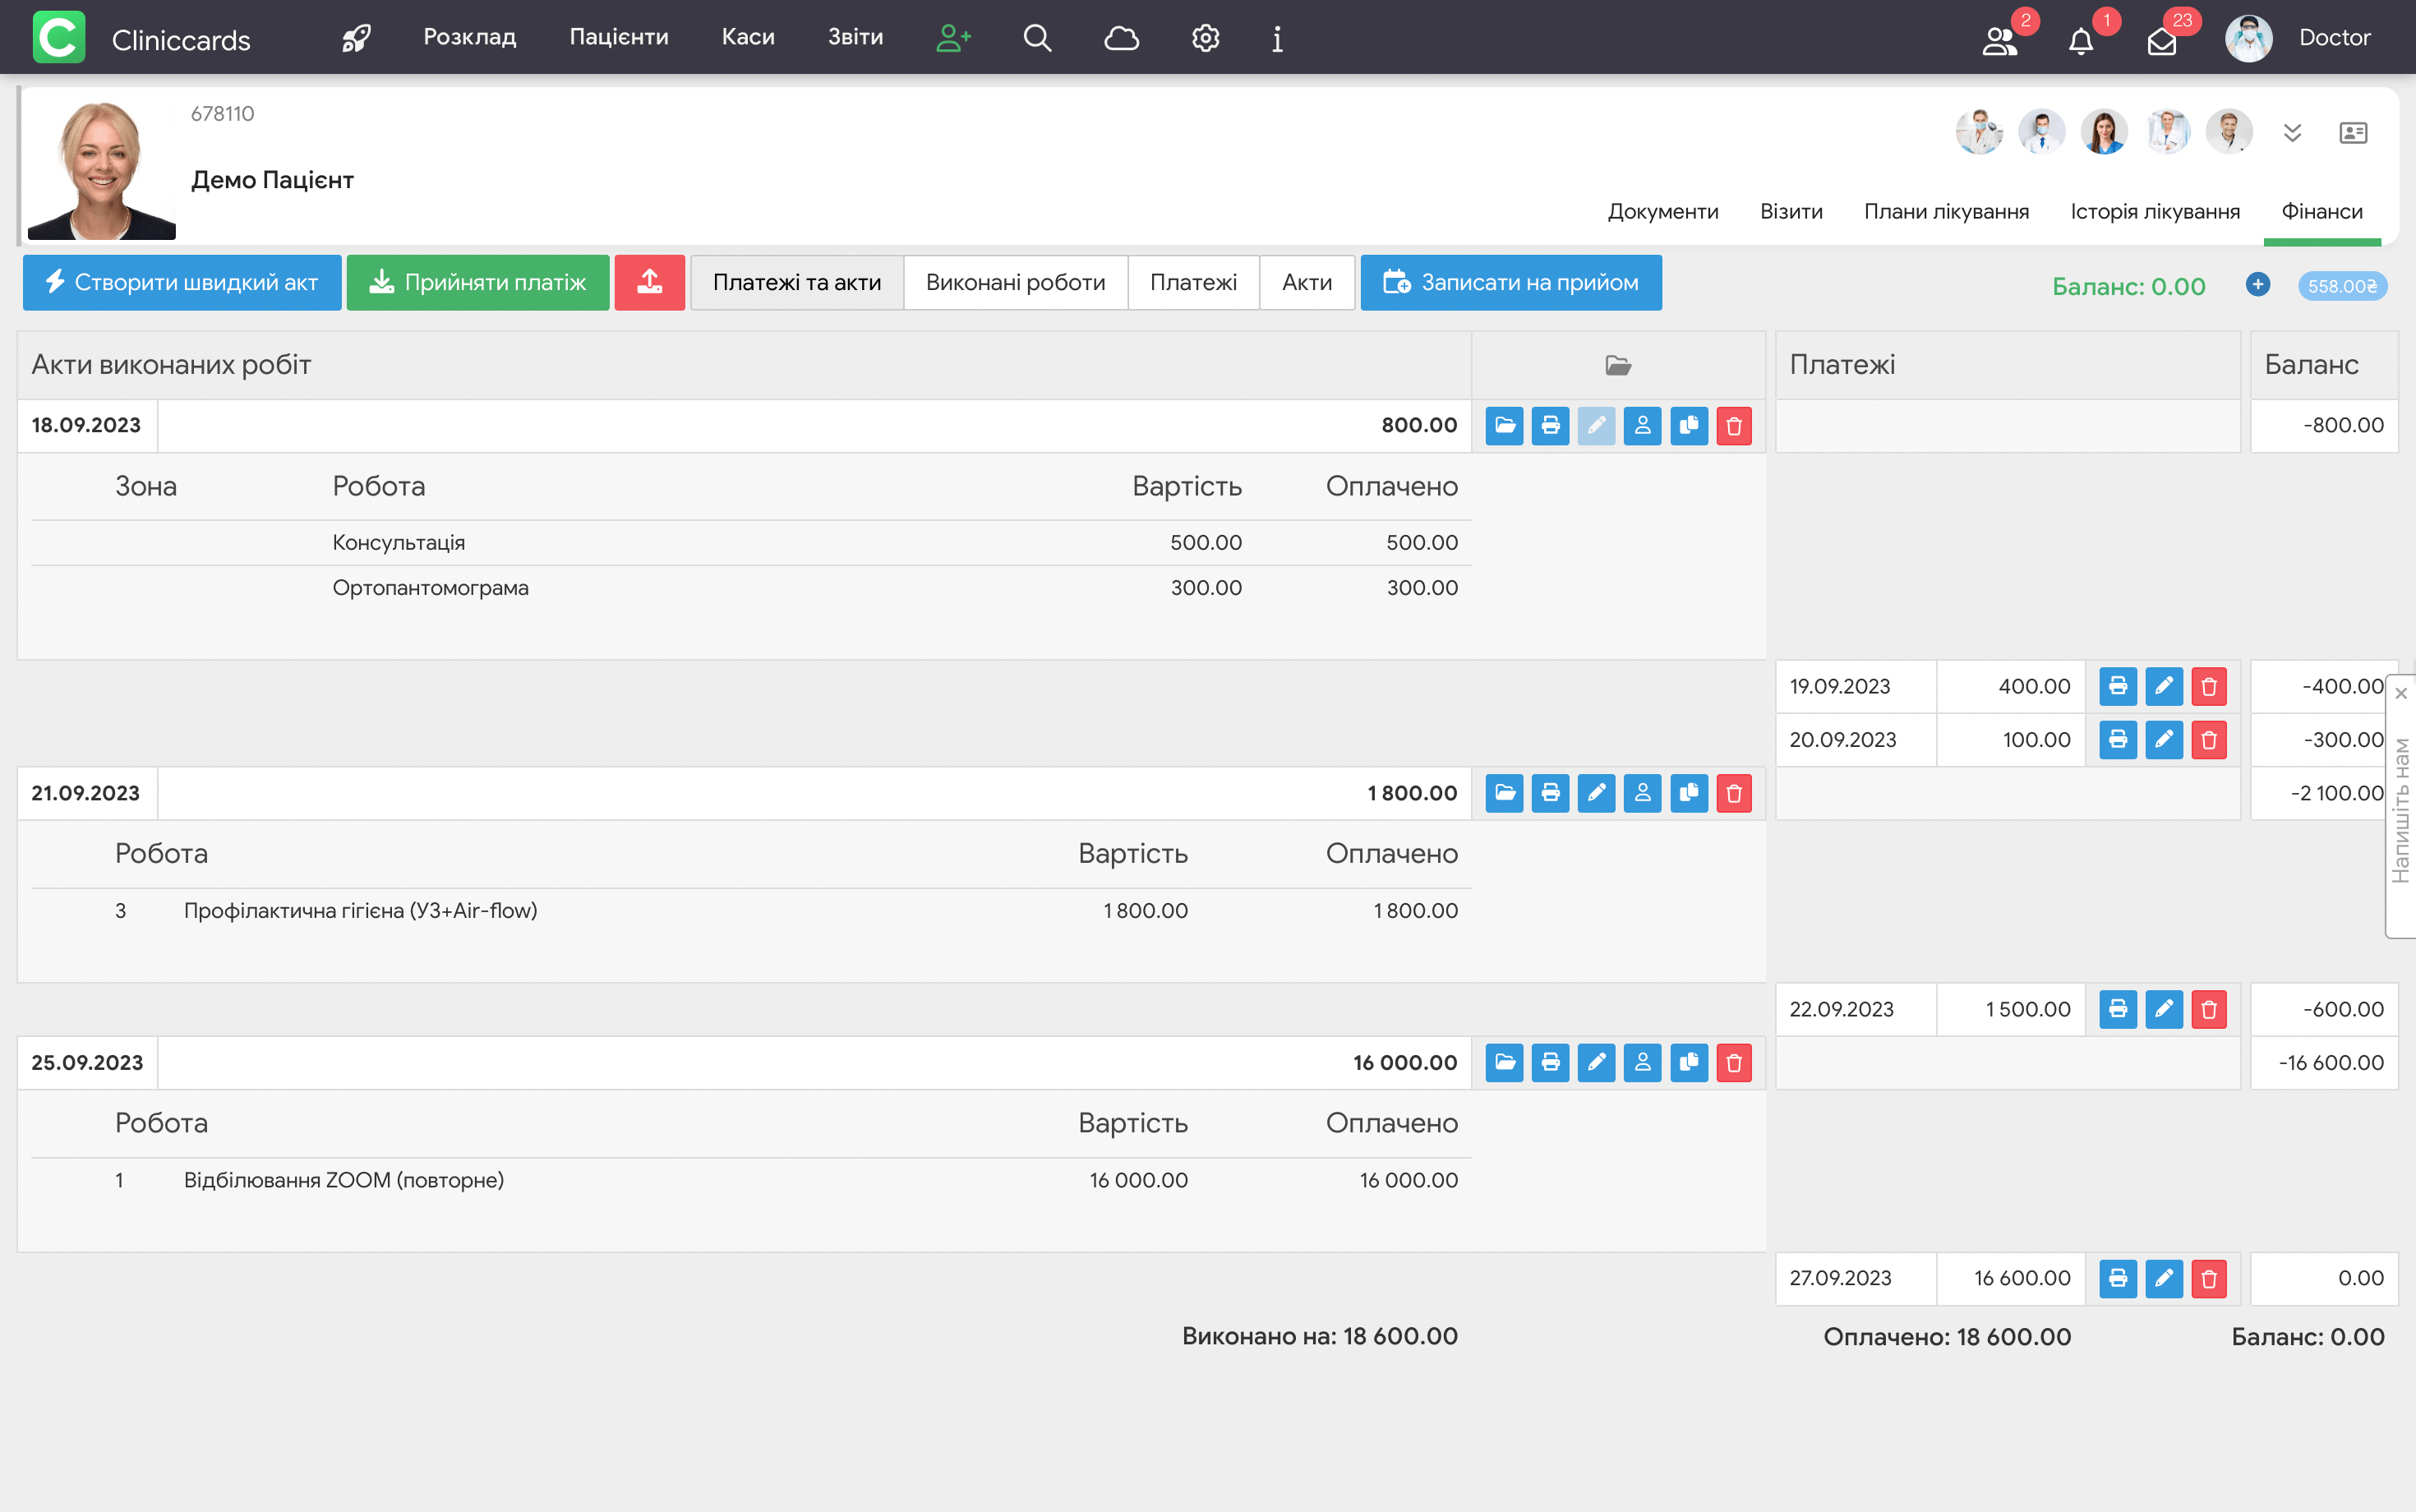Duplicate the 25.09.2023 act
The image size is (2416, 1512).
[x=1688, y=1063]
